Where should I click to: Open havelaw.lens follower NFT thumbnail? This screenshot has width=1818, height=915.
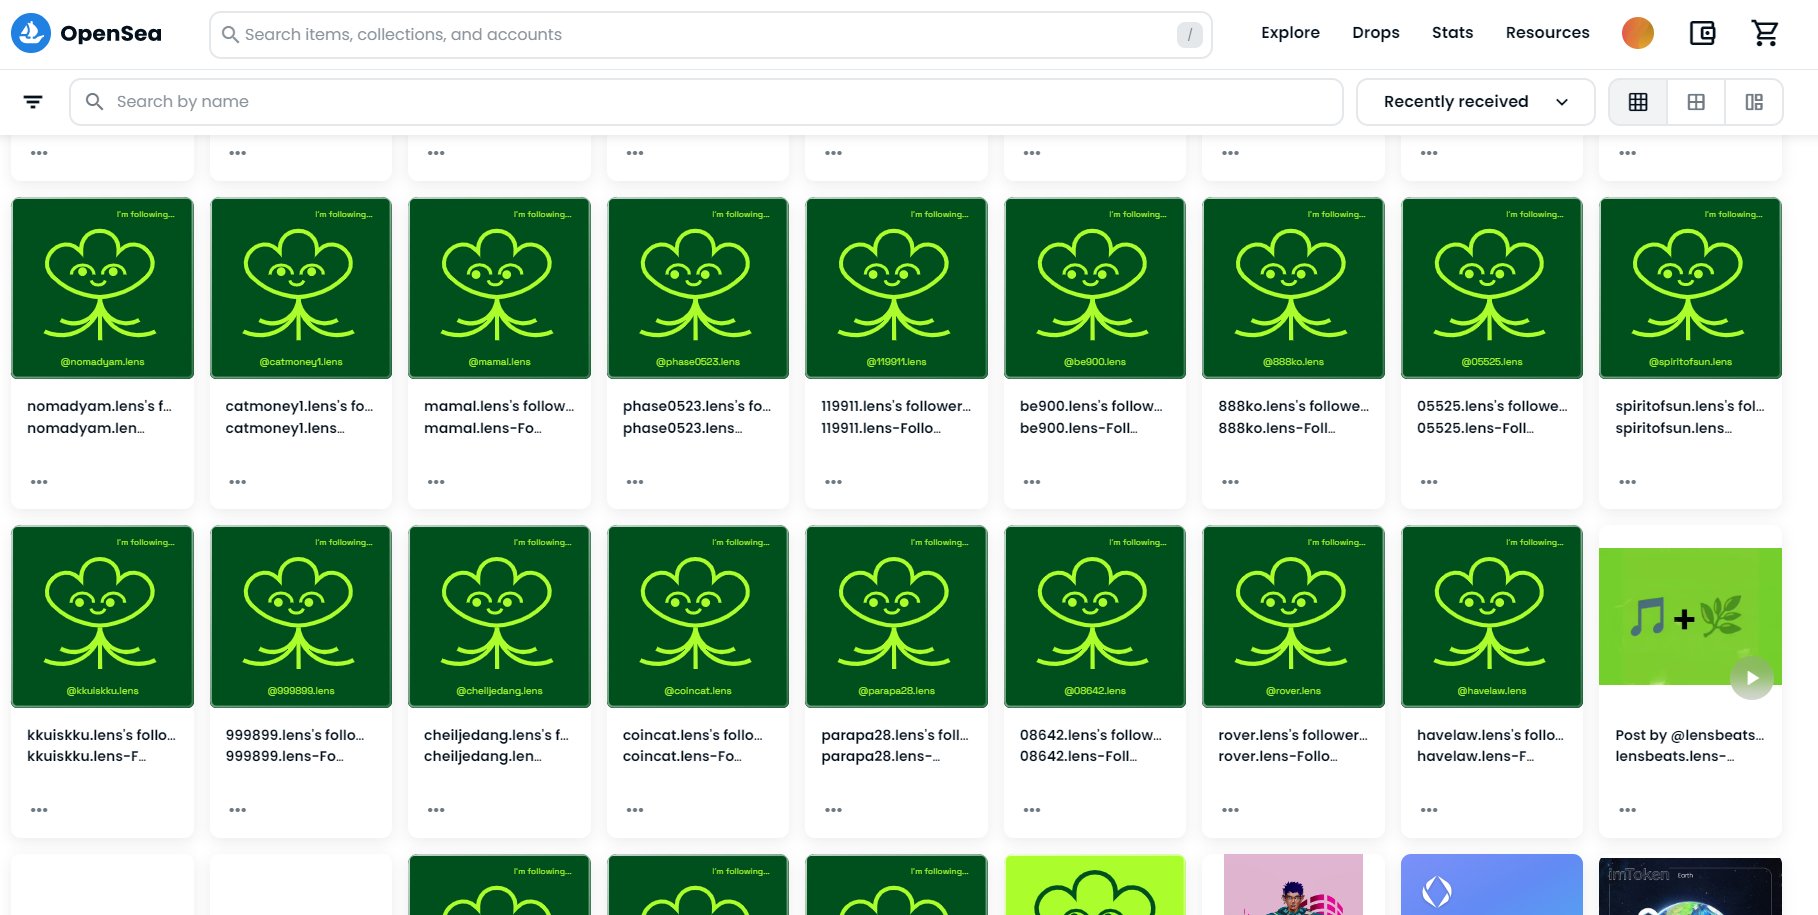1492,616
